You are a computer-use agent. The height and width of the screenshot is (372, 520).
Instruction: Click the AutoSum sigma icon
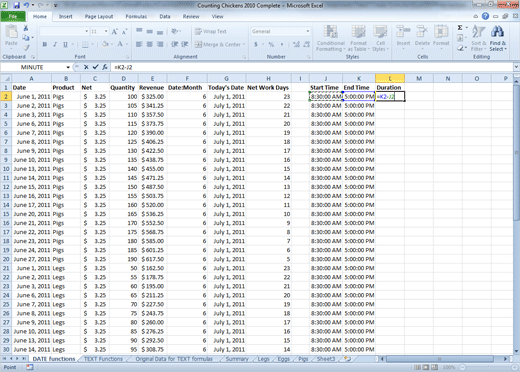[x=460, y=28]
